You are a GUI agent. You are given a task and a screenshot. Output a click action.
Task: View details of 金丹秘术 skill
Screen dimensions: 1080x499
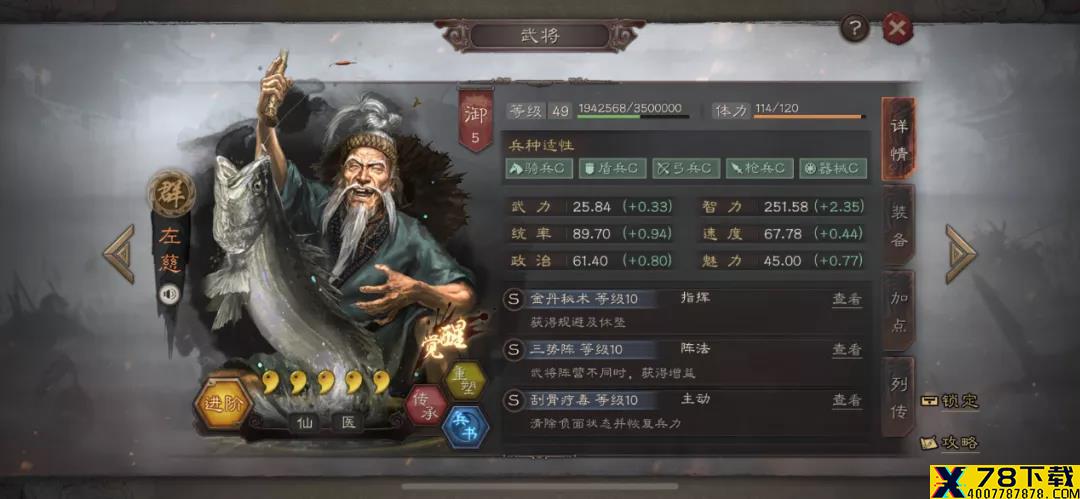click(847, 300)
